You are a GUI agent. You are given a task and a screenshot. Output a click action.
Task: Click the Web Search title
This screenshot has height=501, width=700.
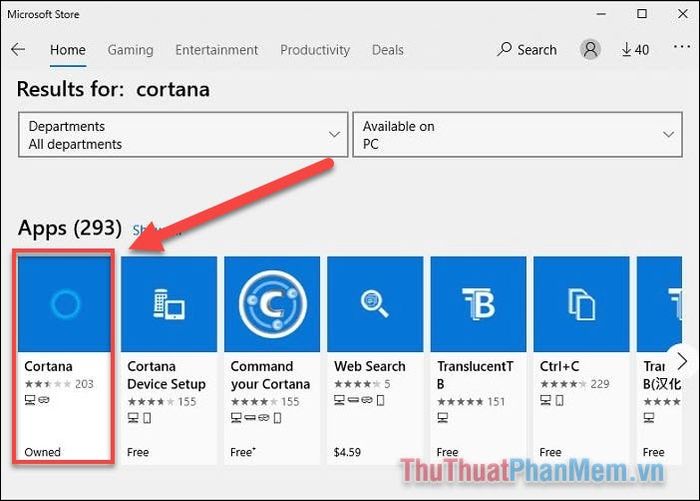point(370,366)
